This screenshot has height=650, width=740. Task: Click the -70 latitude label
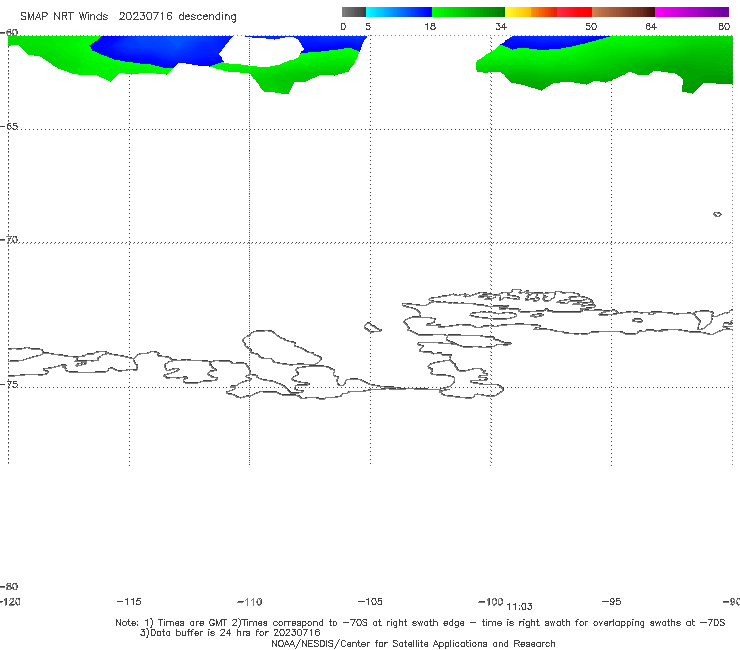point(9,240)
